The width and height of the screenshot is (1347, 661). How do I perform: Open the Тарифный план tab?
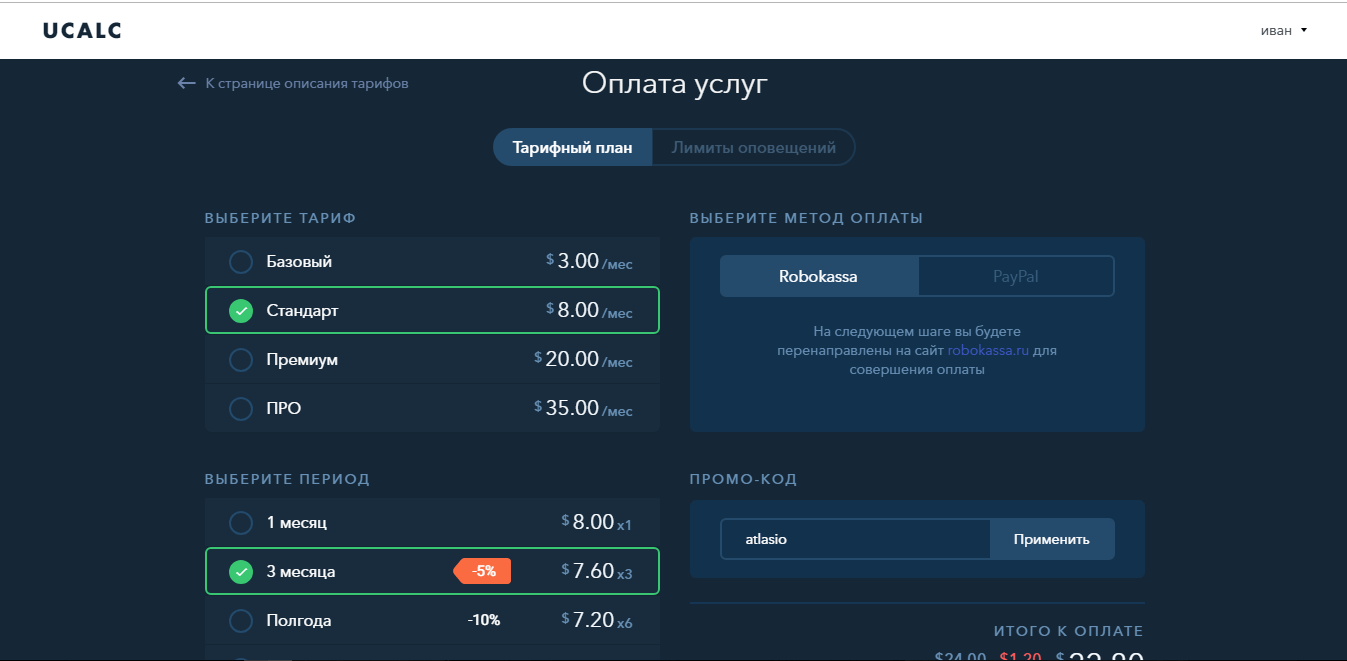click(572, 148)
